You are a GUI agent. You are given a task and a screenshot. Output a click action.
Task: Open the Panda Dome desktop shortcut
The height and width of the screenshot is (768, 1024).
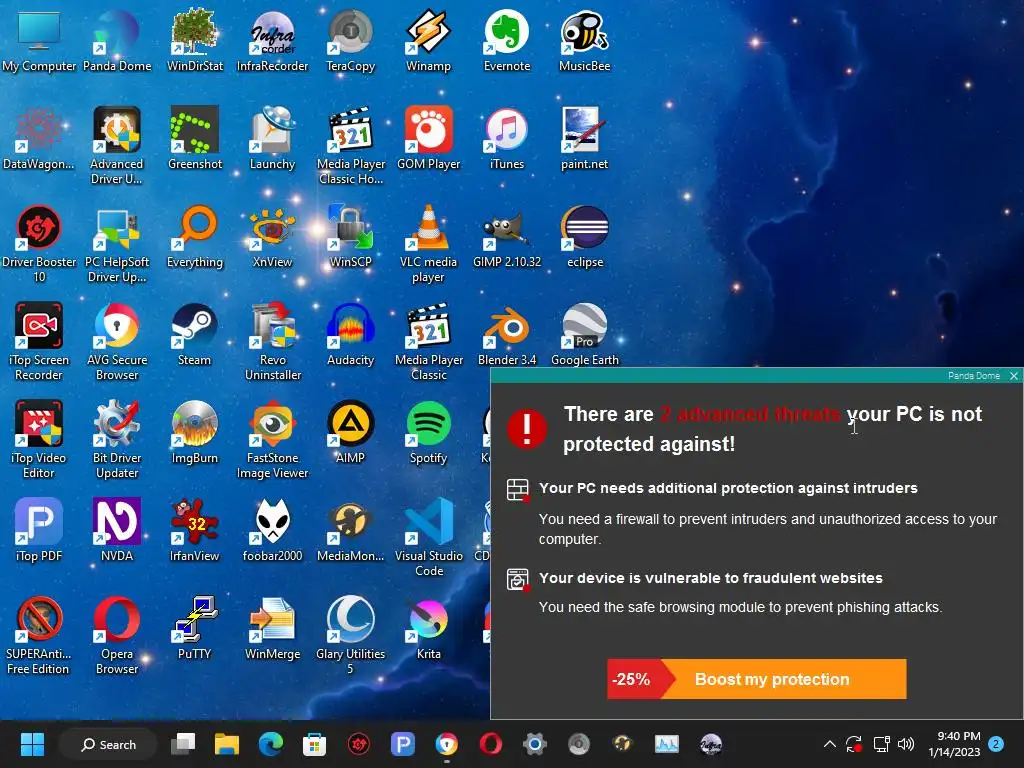[x=117, y=40]
